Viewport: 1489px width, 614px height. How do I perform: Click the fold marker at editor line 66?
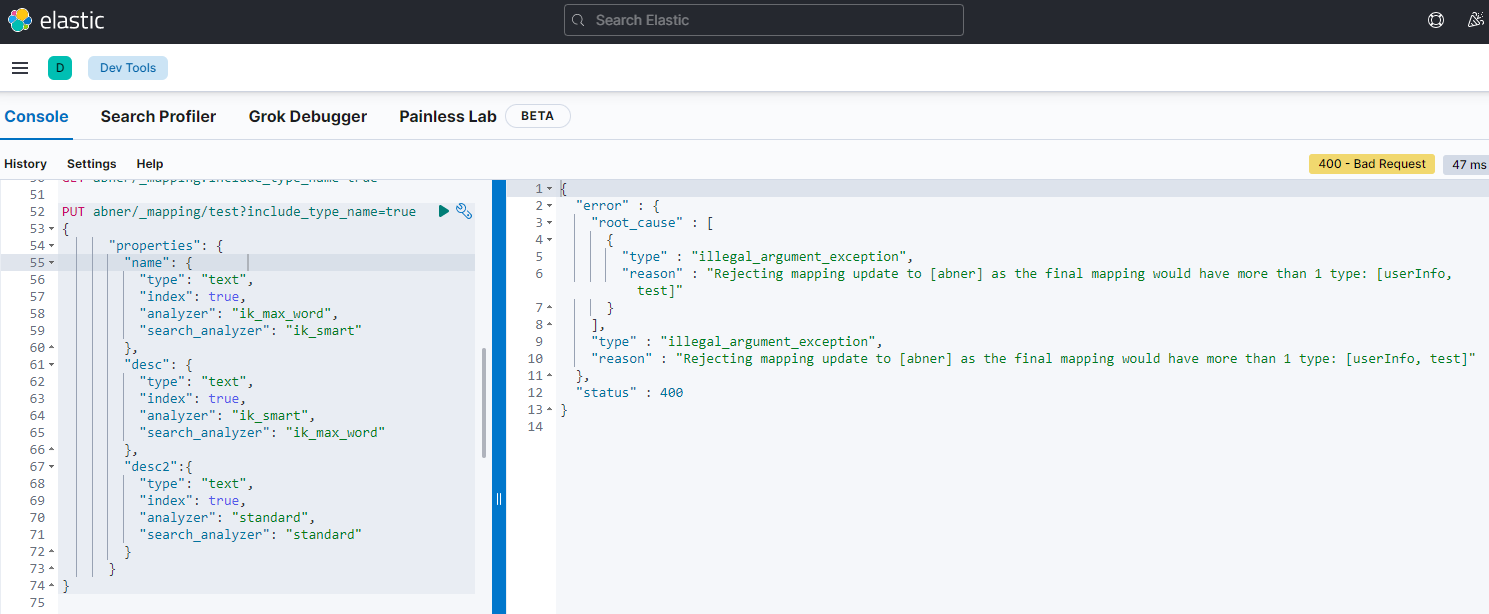tap(51, 450)
